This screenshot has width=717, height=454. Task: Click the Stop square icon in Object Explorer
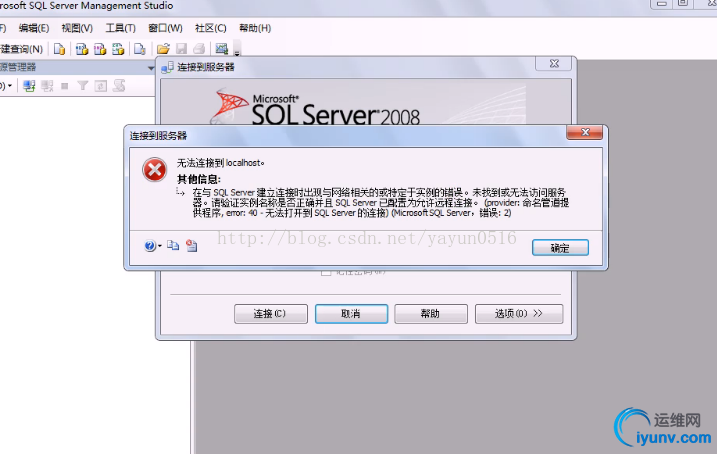click(x=64, y=86)
